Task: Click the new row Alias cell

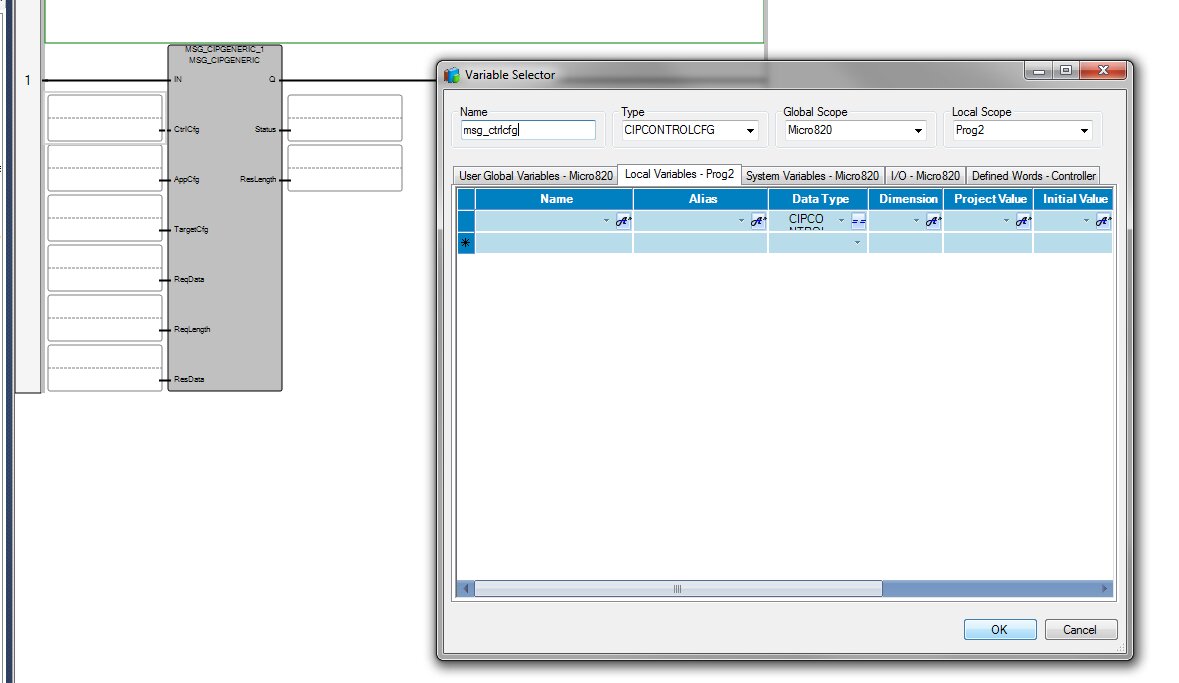Action: (x=701, y=243)
